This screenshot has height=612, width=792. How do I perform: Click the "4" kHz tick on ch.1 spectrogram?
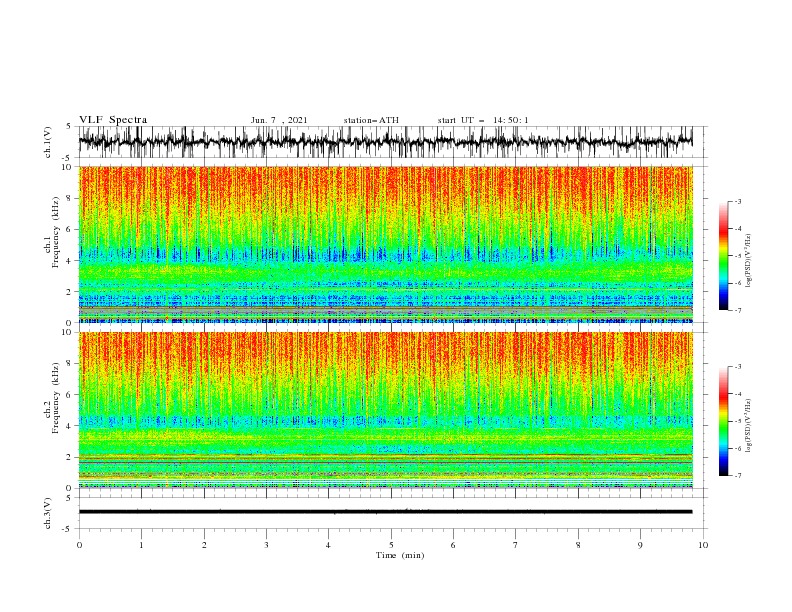tap(71, 261)
